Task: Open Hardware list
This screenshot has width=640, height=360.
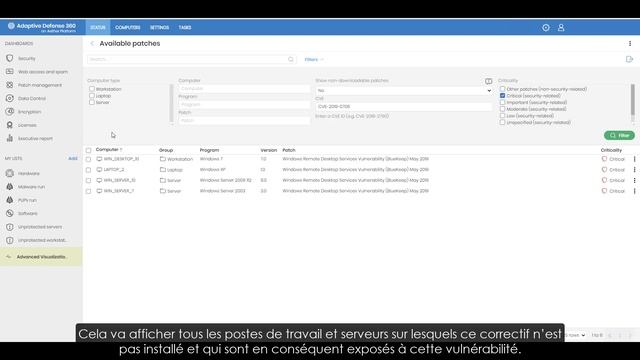Action: click(29, 173)
